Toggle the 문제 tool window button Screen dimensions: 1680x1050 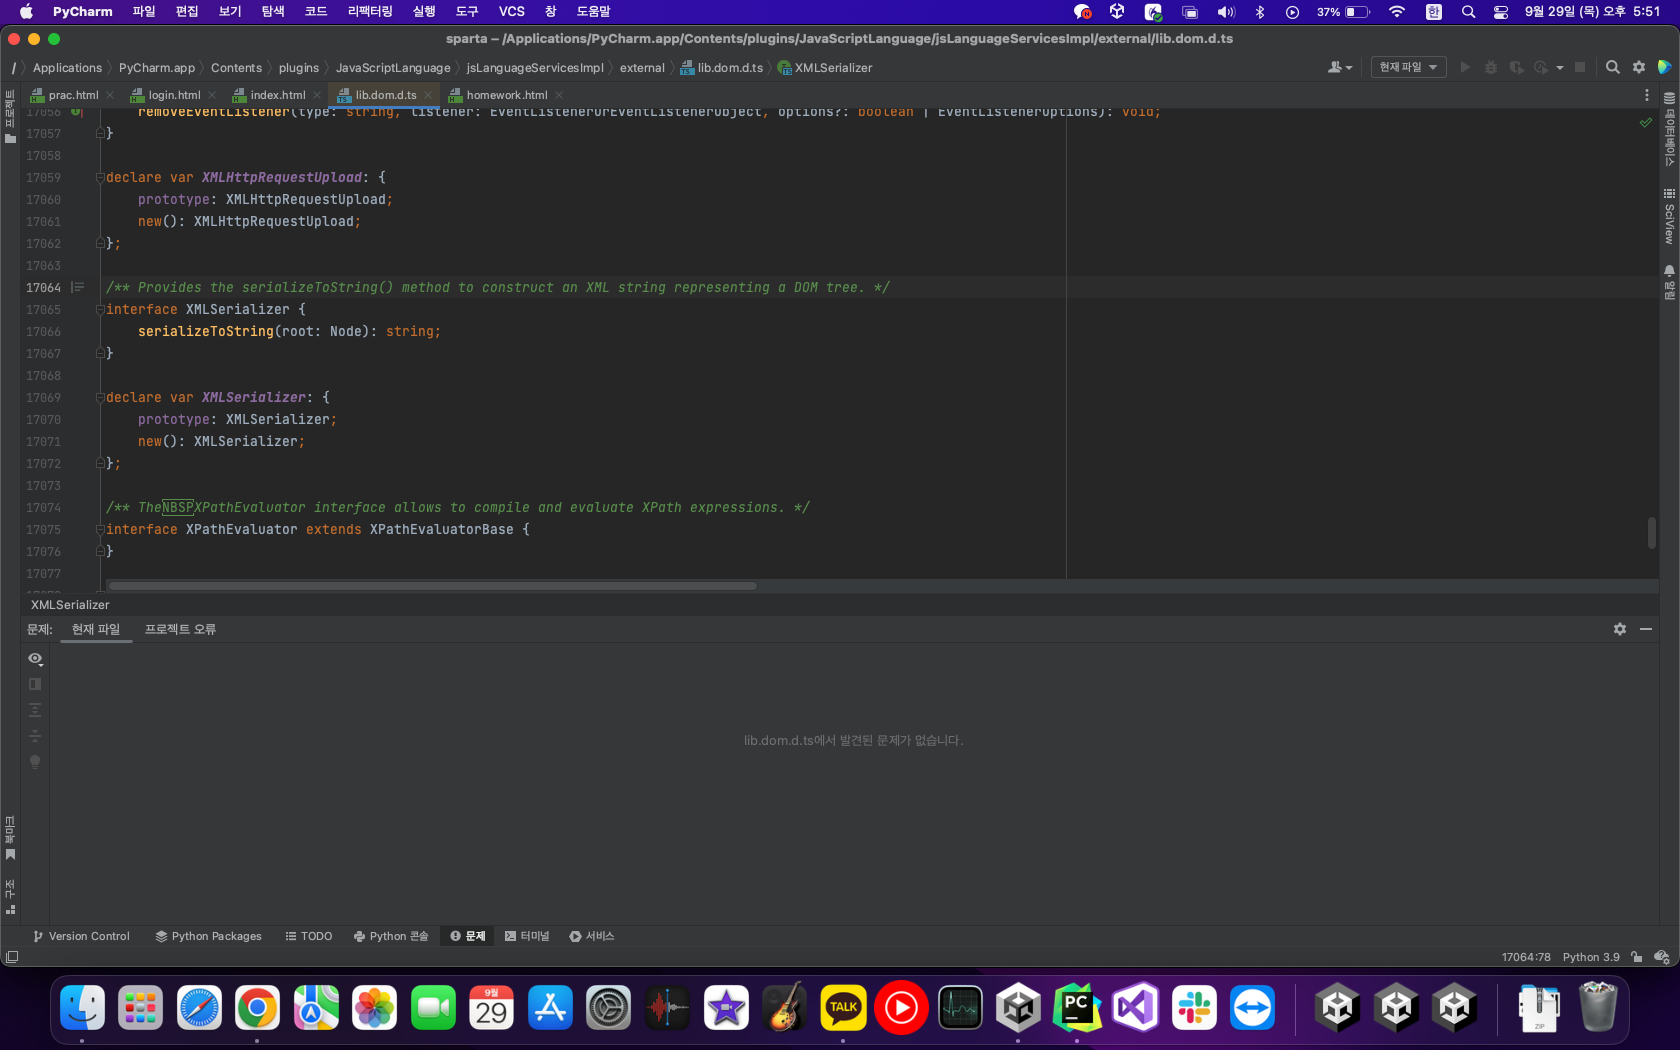point(468,936)
